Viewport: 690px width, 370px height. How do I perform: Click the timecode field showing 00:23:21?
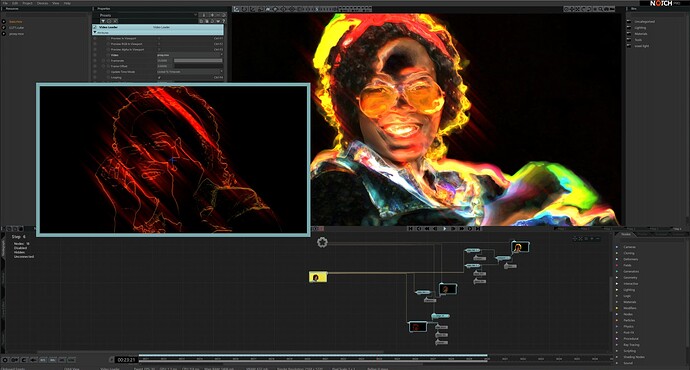coord(126,360)
